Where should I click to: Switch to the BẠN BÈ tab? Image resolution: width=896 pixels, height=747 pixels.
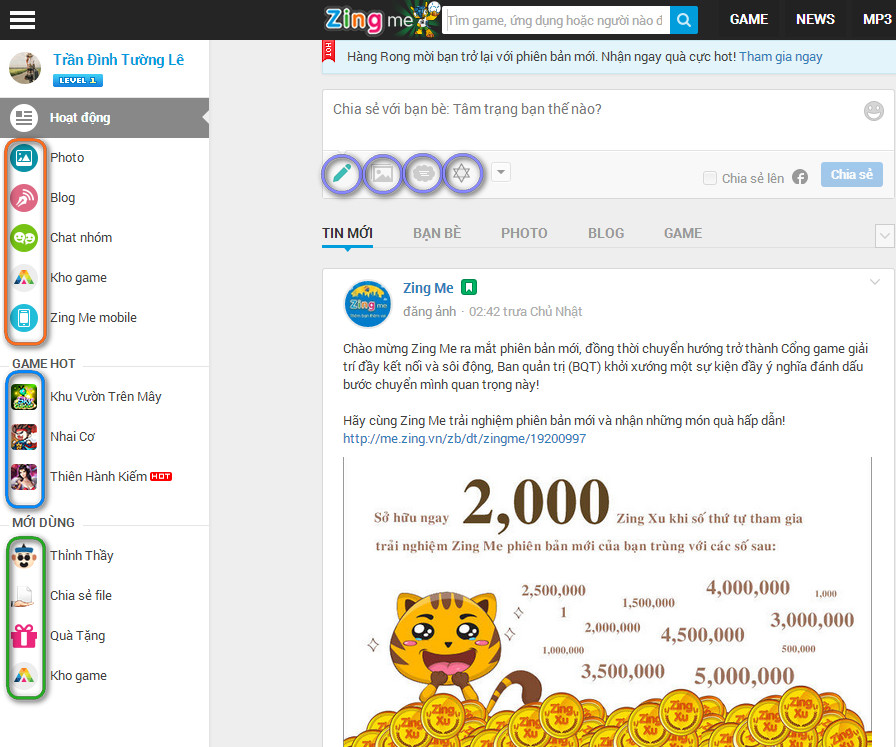pyautogui.click(x=437, y=233)
